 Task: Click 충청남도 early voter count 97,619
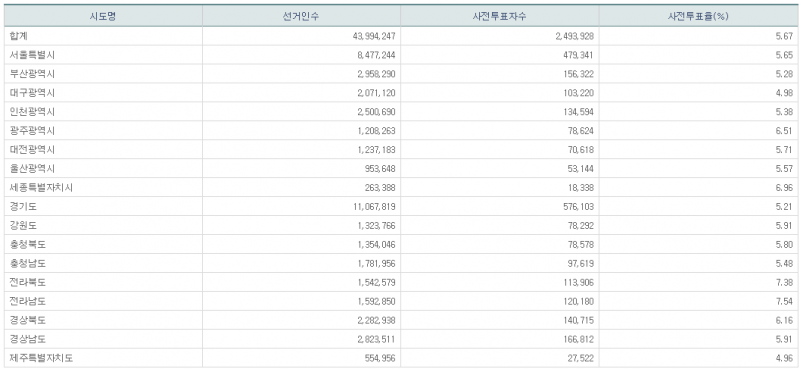tap(581, 263)
